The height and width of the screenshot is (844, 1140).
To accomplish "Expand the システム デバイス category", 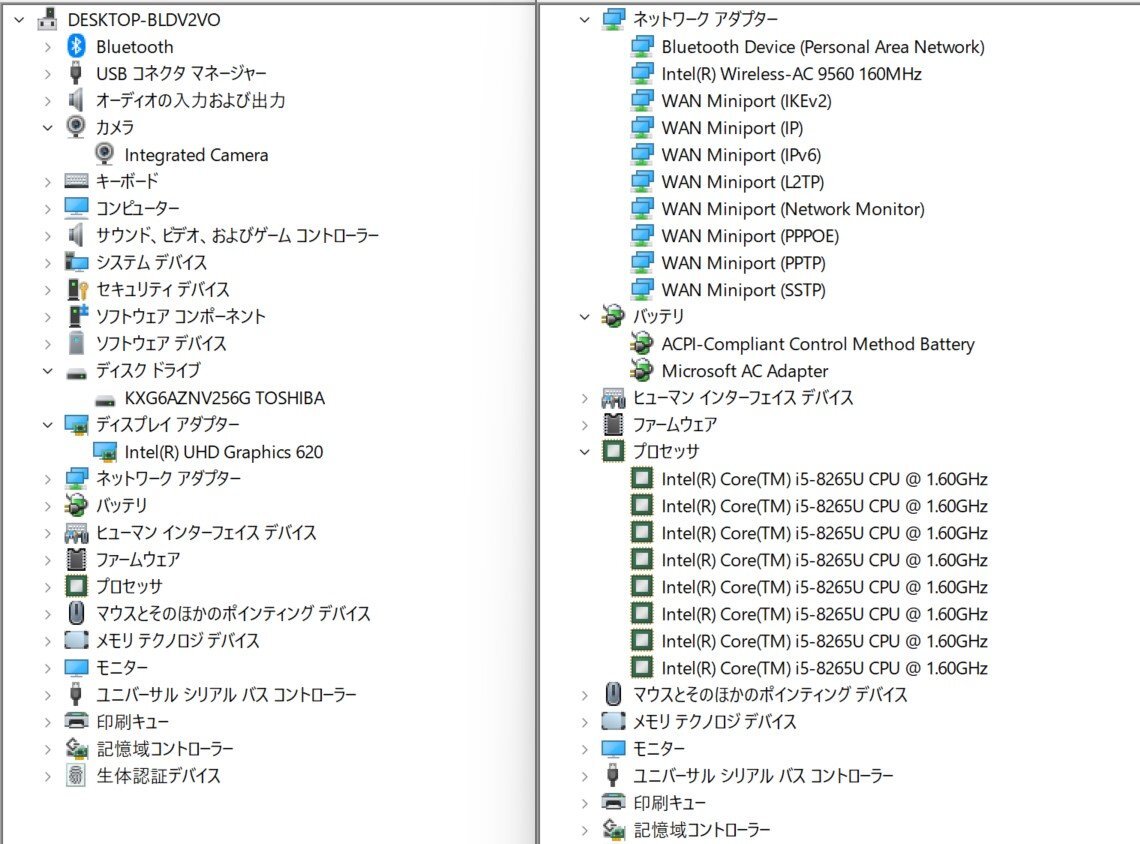I will tap(47, 262).
